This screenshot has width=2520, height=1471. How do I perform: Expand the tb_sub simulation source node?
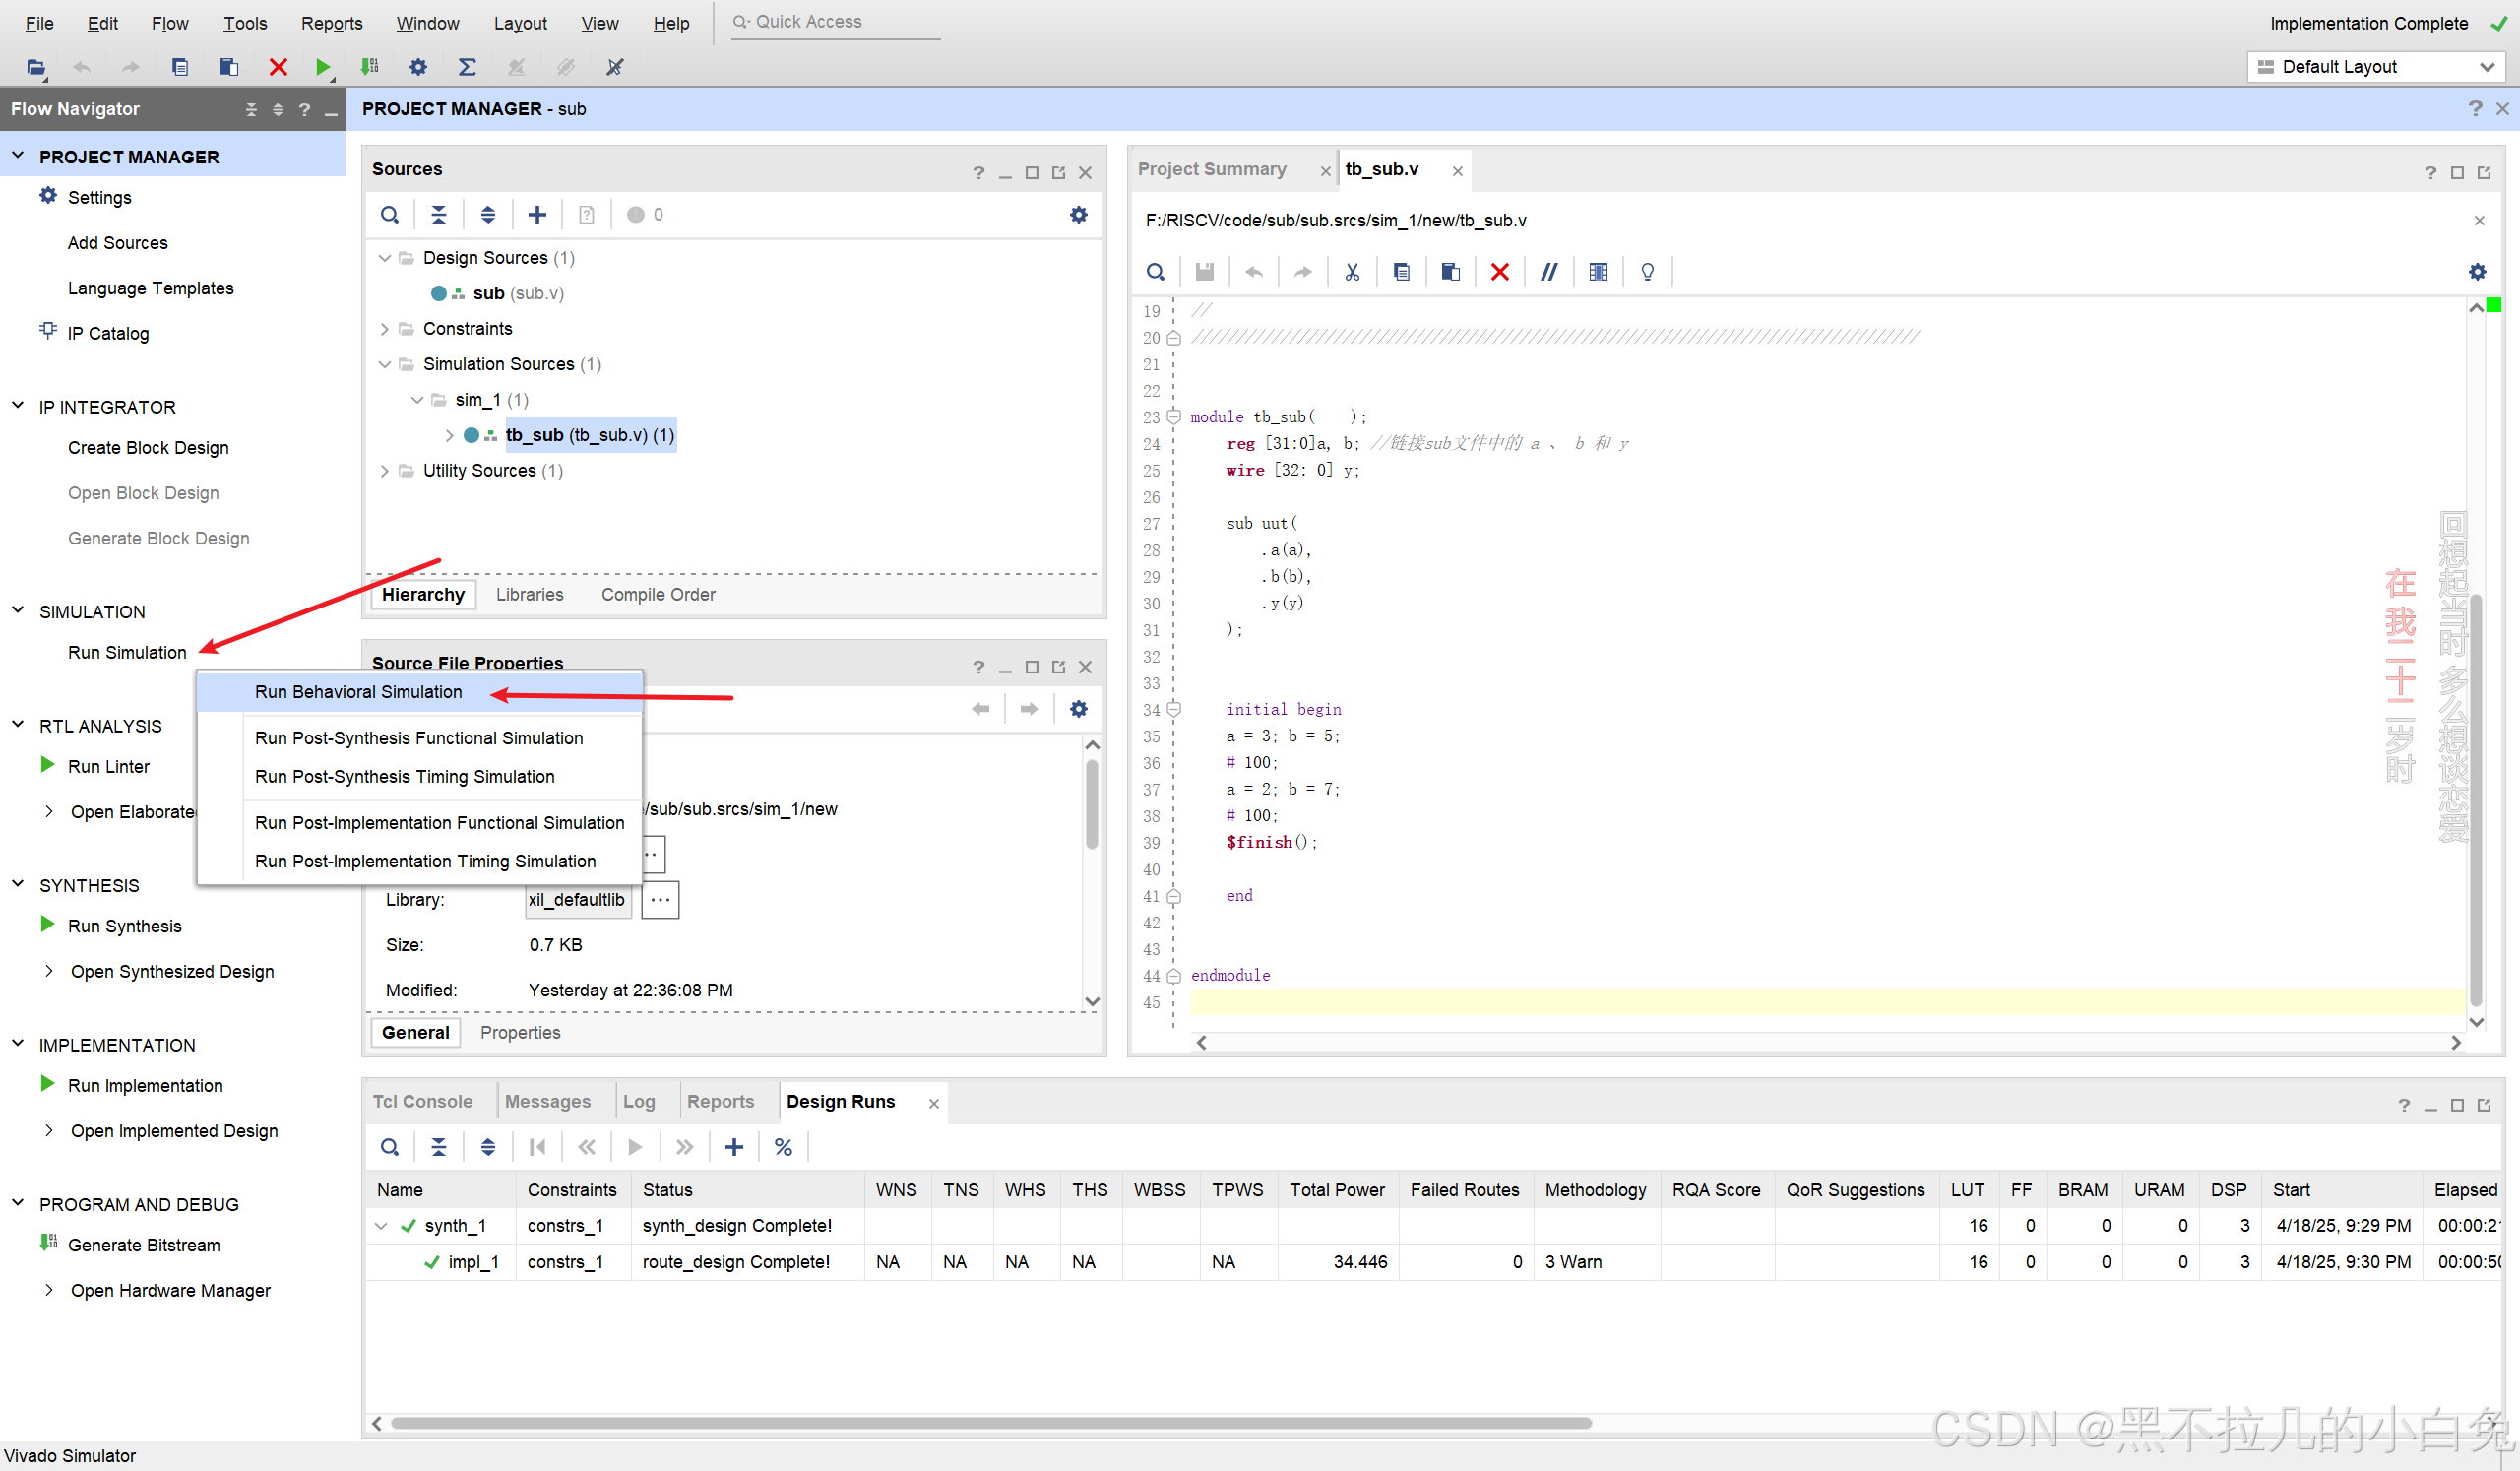click(x=449, y=435)
